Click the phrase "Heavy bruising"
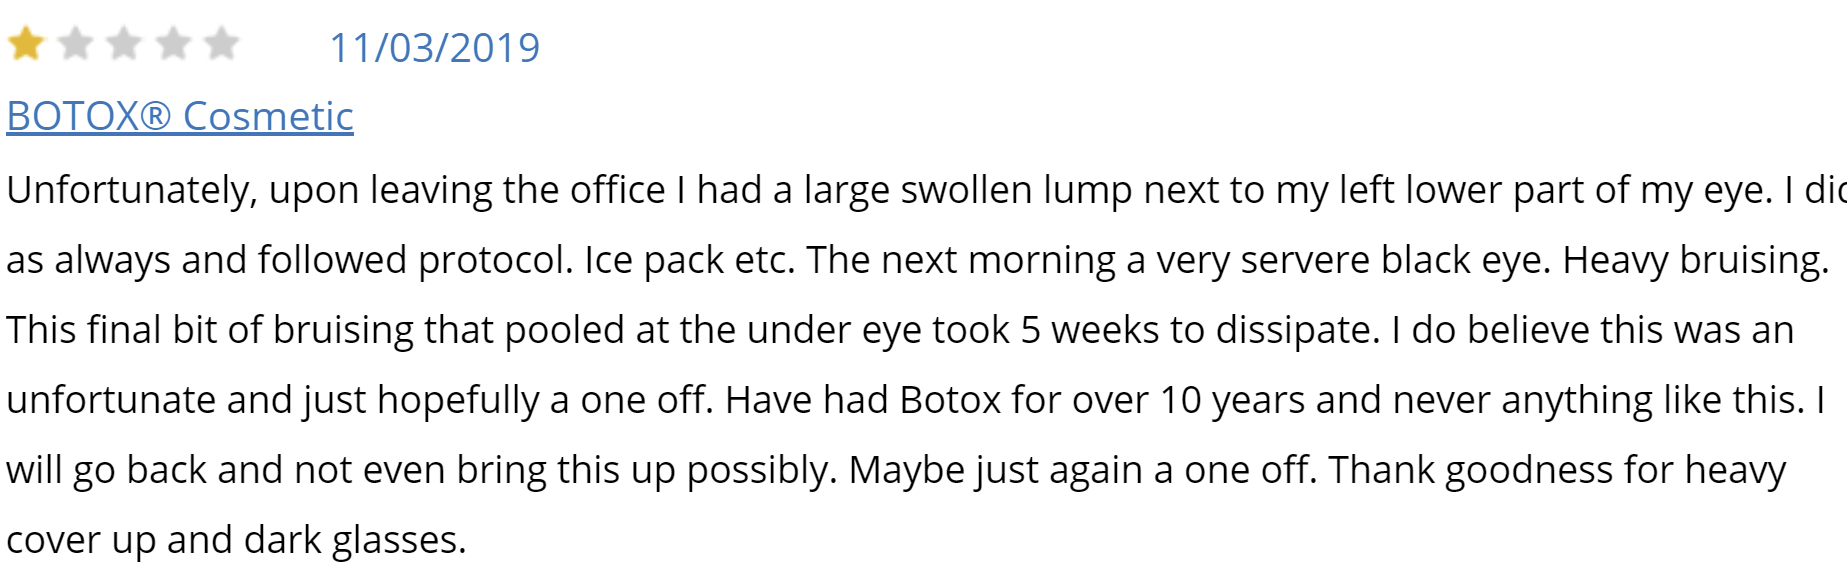Image resolution: width=1847 pixels, height=564 pixels. (x=1695, y=260)
